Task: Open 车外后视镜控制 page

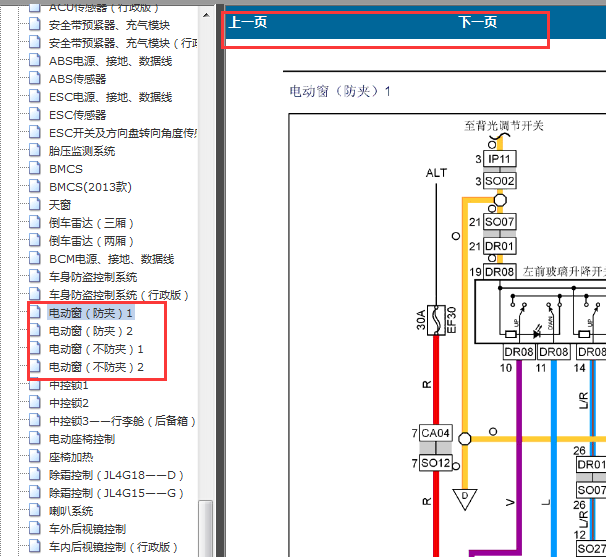Action: pyautogui.click(x=88, y=529)
